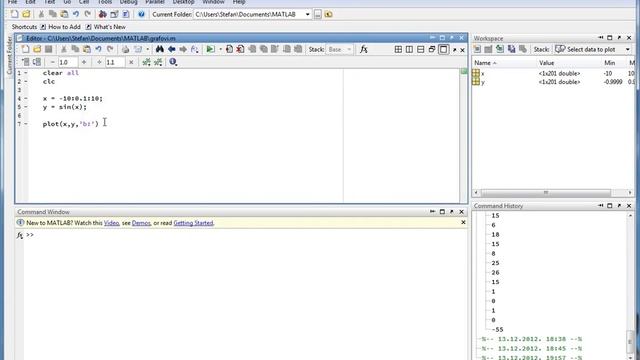Open the Tools menu
The width and height of the screenshot is (640, 360).
click(x=104, y=2)
